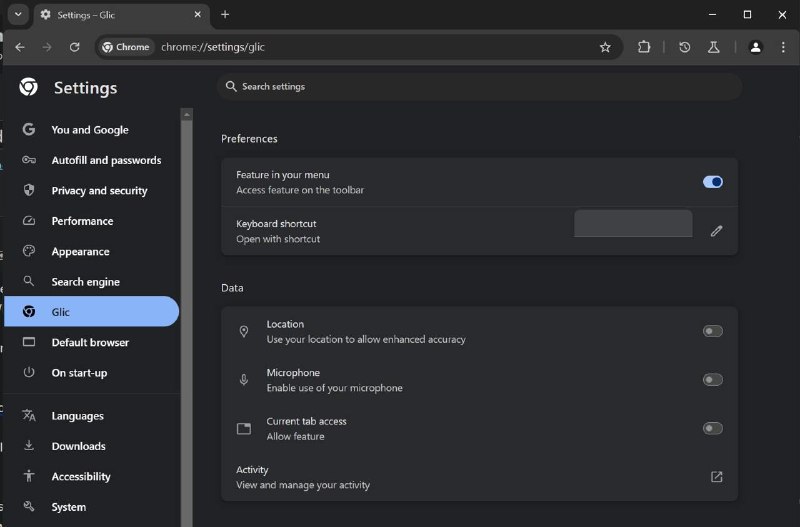Click the download arrow icon for Downloads
800x527 pixels.
(x=29, y=445)
